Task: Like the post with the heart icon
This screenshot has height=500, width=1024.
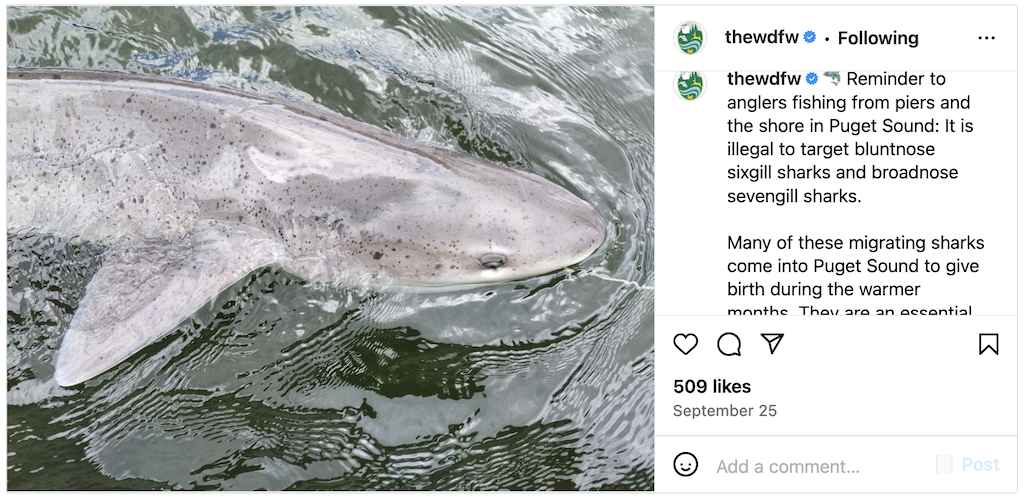Action: [685, 344]
